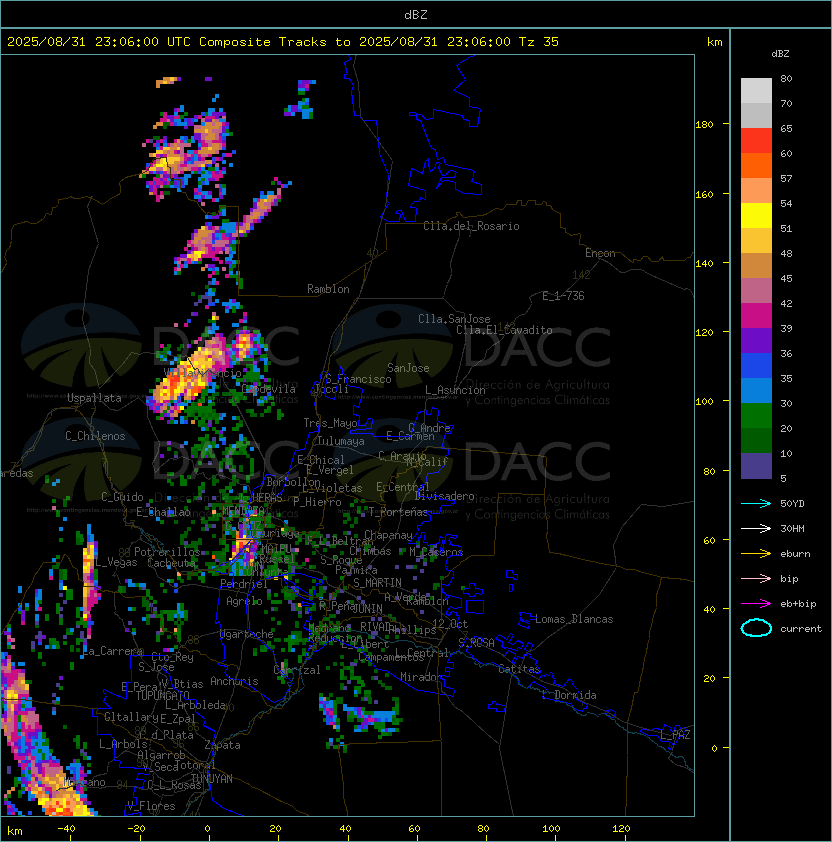The image size is (832, 842).
Task: Click the yellow eburn arrow in legend
Action: click(x=756, y=554)
